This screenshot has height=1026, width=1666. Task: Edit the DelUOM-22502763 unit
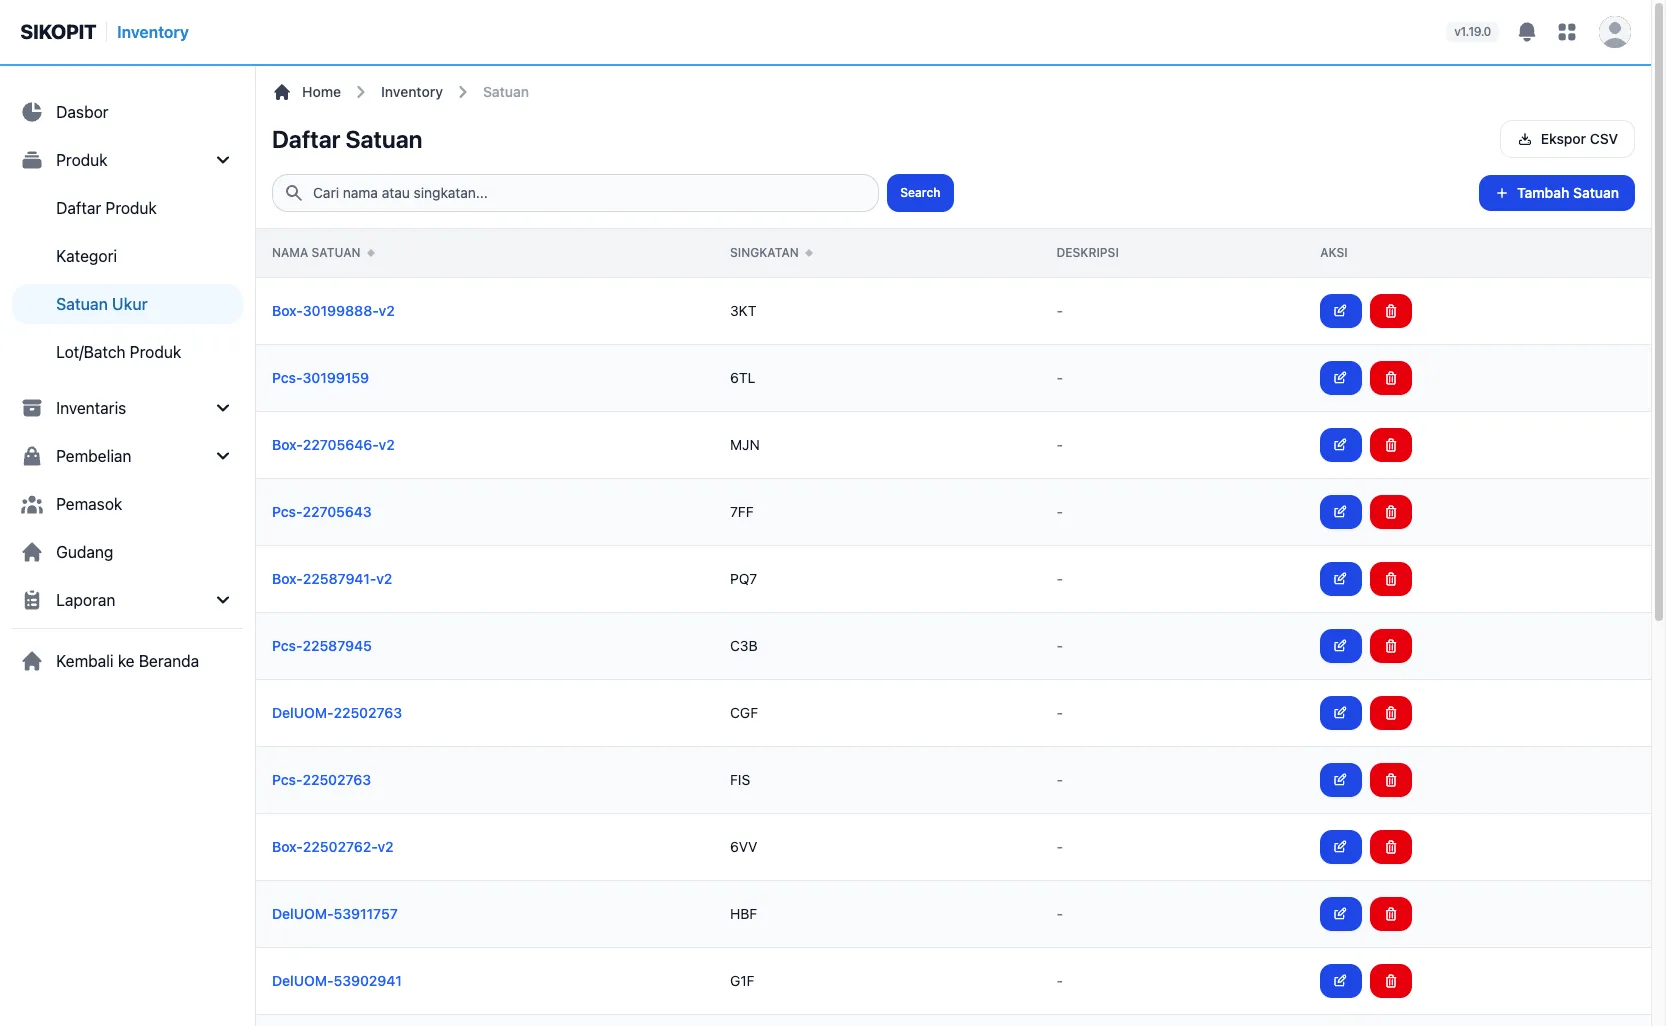point(1341,713)
